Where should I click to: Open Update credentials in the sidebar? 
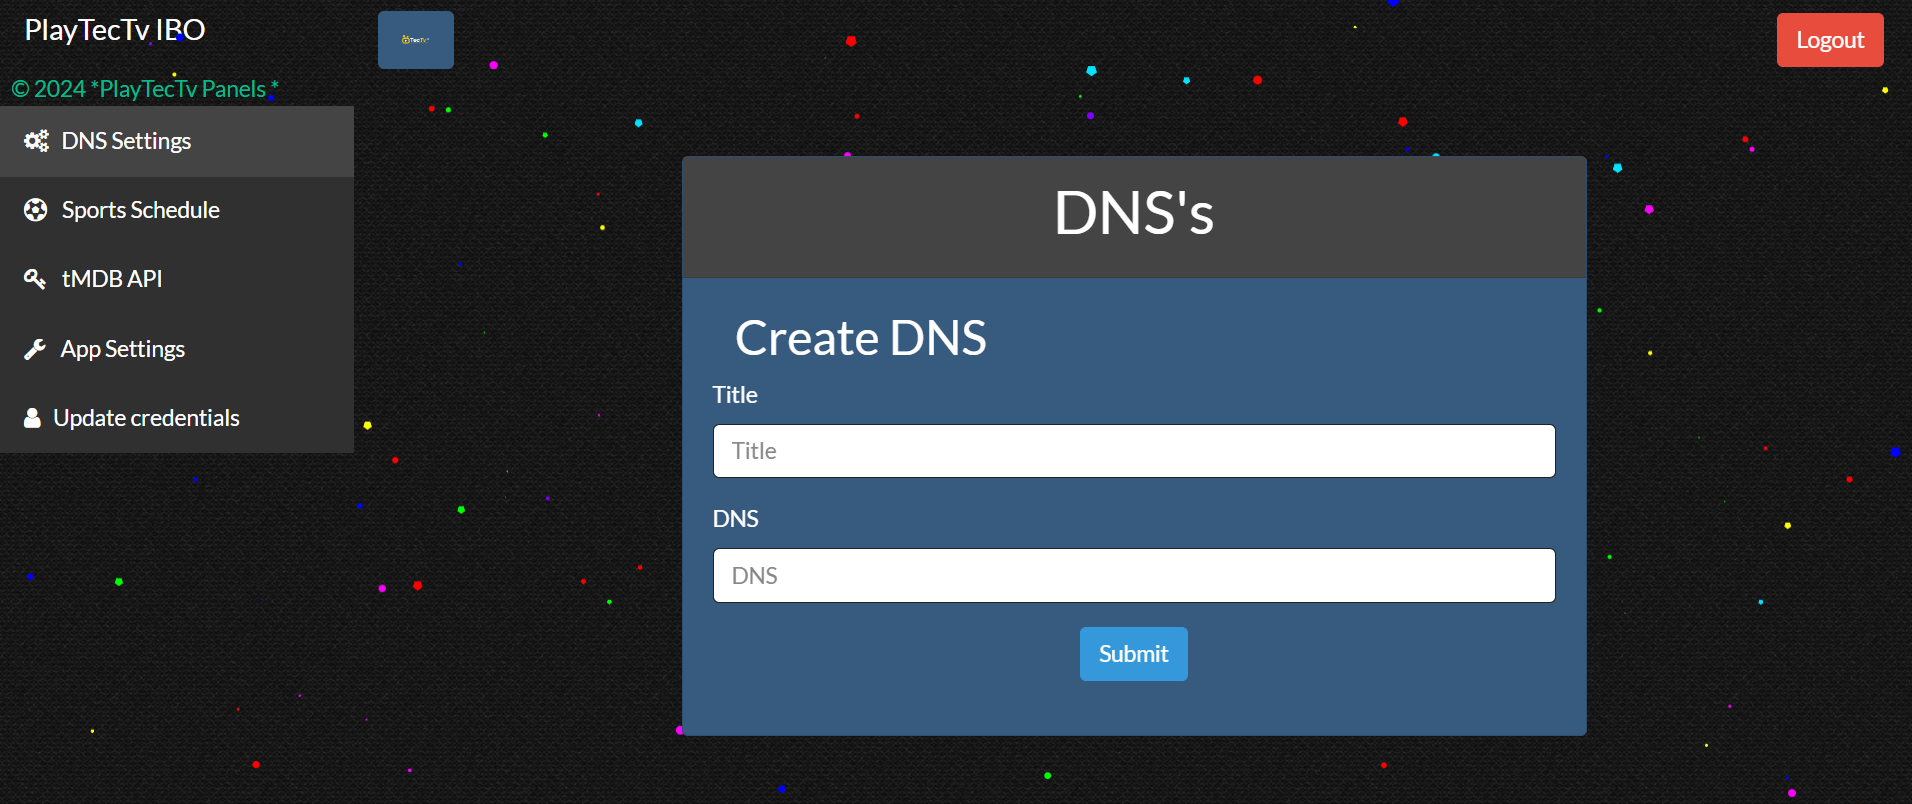tap(146, 418)
